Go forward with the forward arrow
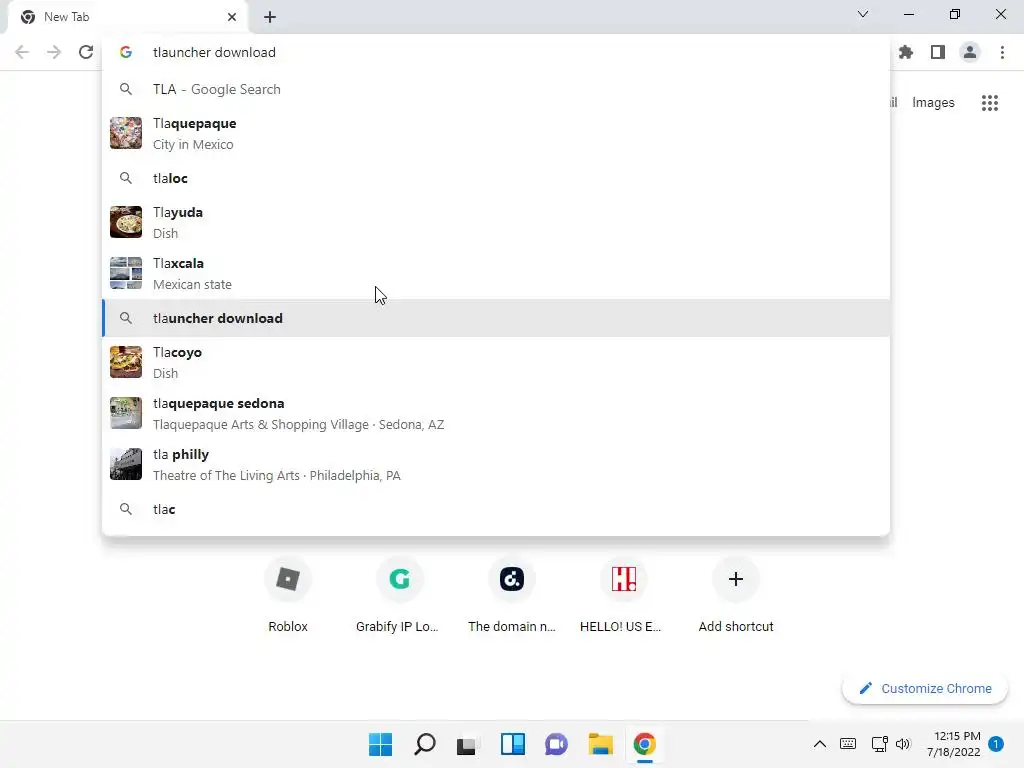 54,52
